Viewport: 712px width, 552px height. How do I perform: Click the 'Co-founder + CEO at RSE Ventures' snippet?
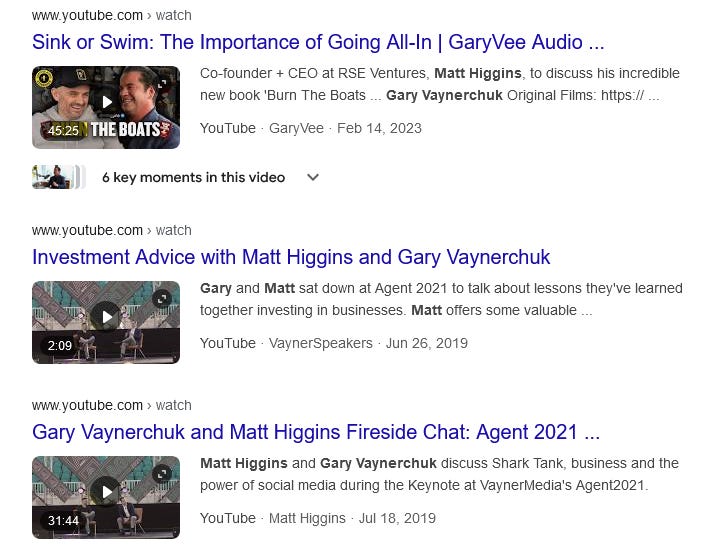click(440, 84)
